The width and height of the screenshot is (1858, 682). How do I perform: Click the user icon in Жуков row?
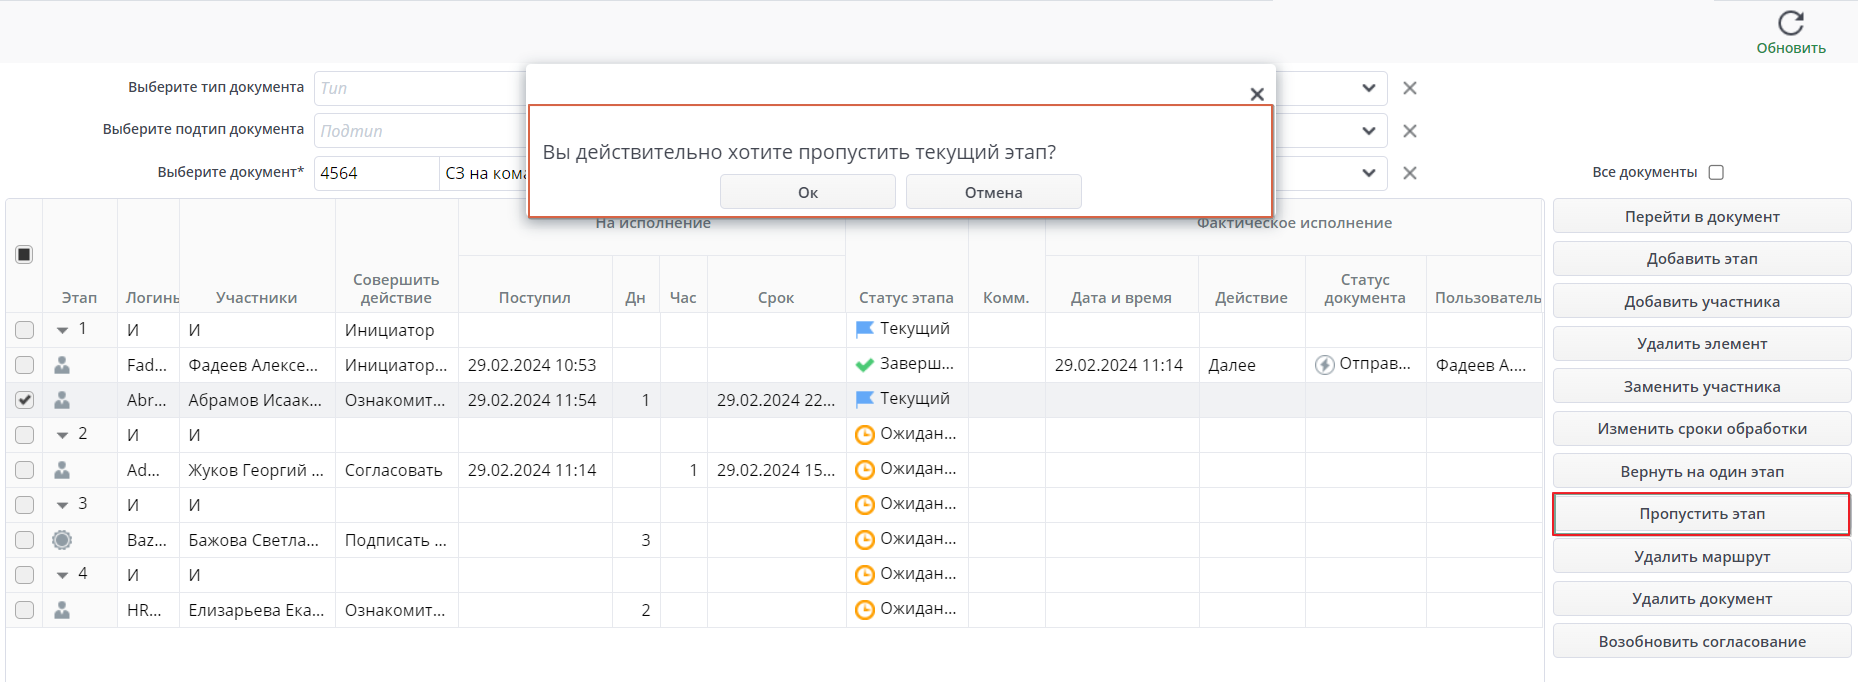coord(62,470)
